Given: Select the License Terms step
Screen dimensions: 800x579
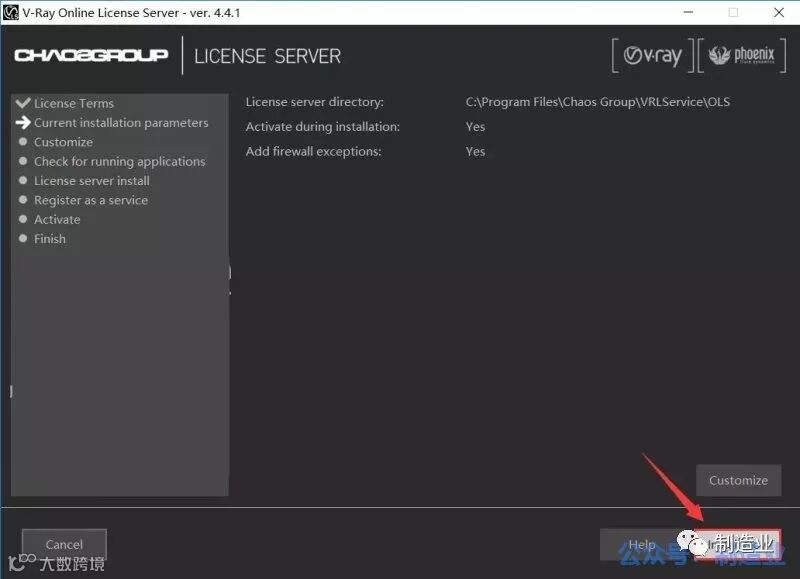Looking at the screenshot, I should [74, 104].
